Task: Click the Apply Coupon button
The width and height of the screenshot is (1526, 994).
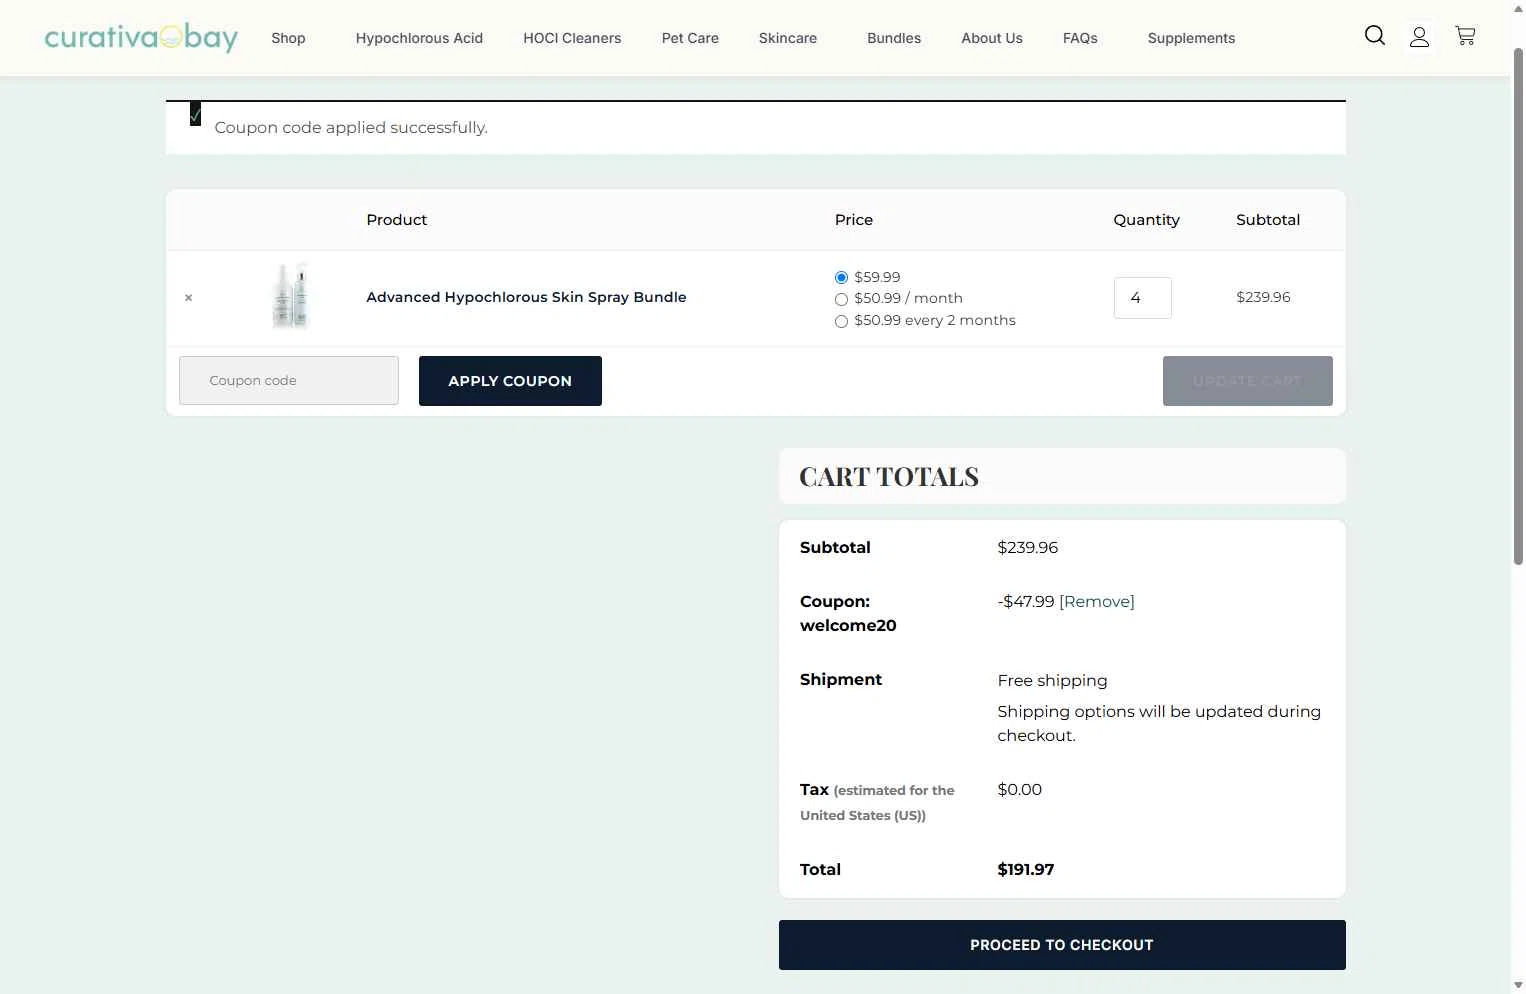Action: point(510,381)
